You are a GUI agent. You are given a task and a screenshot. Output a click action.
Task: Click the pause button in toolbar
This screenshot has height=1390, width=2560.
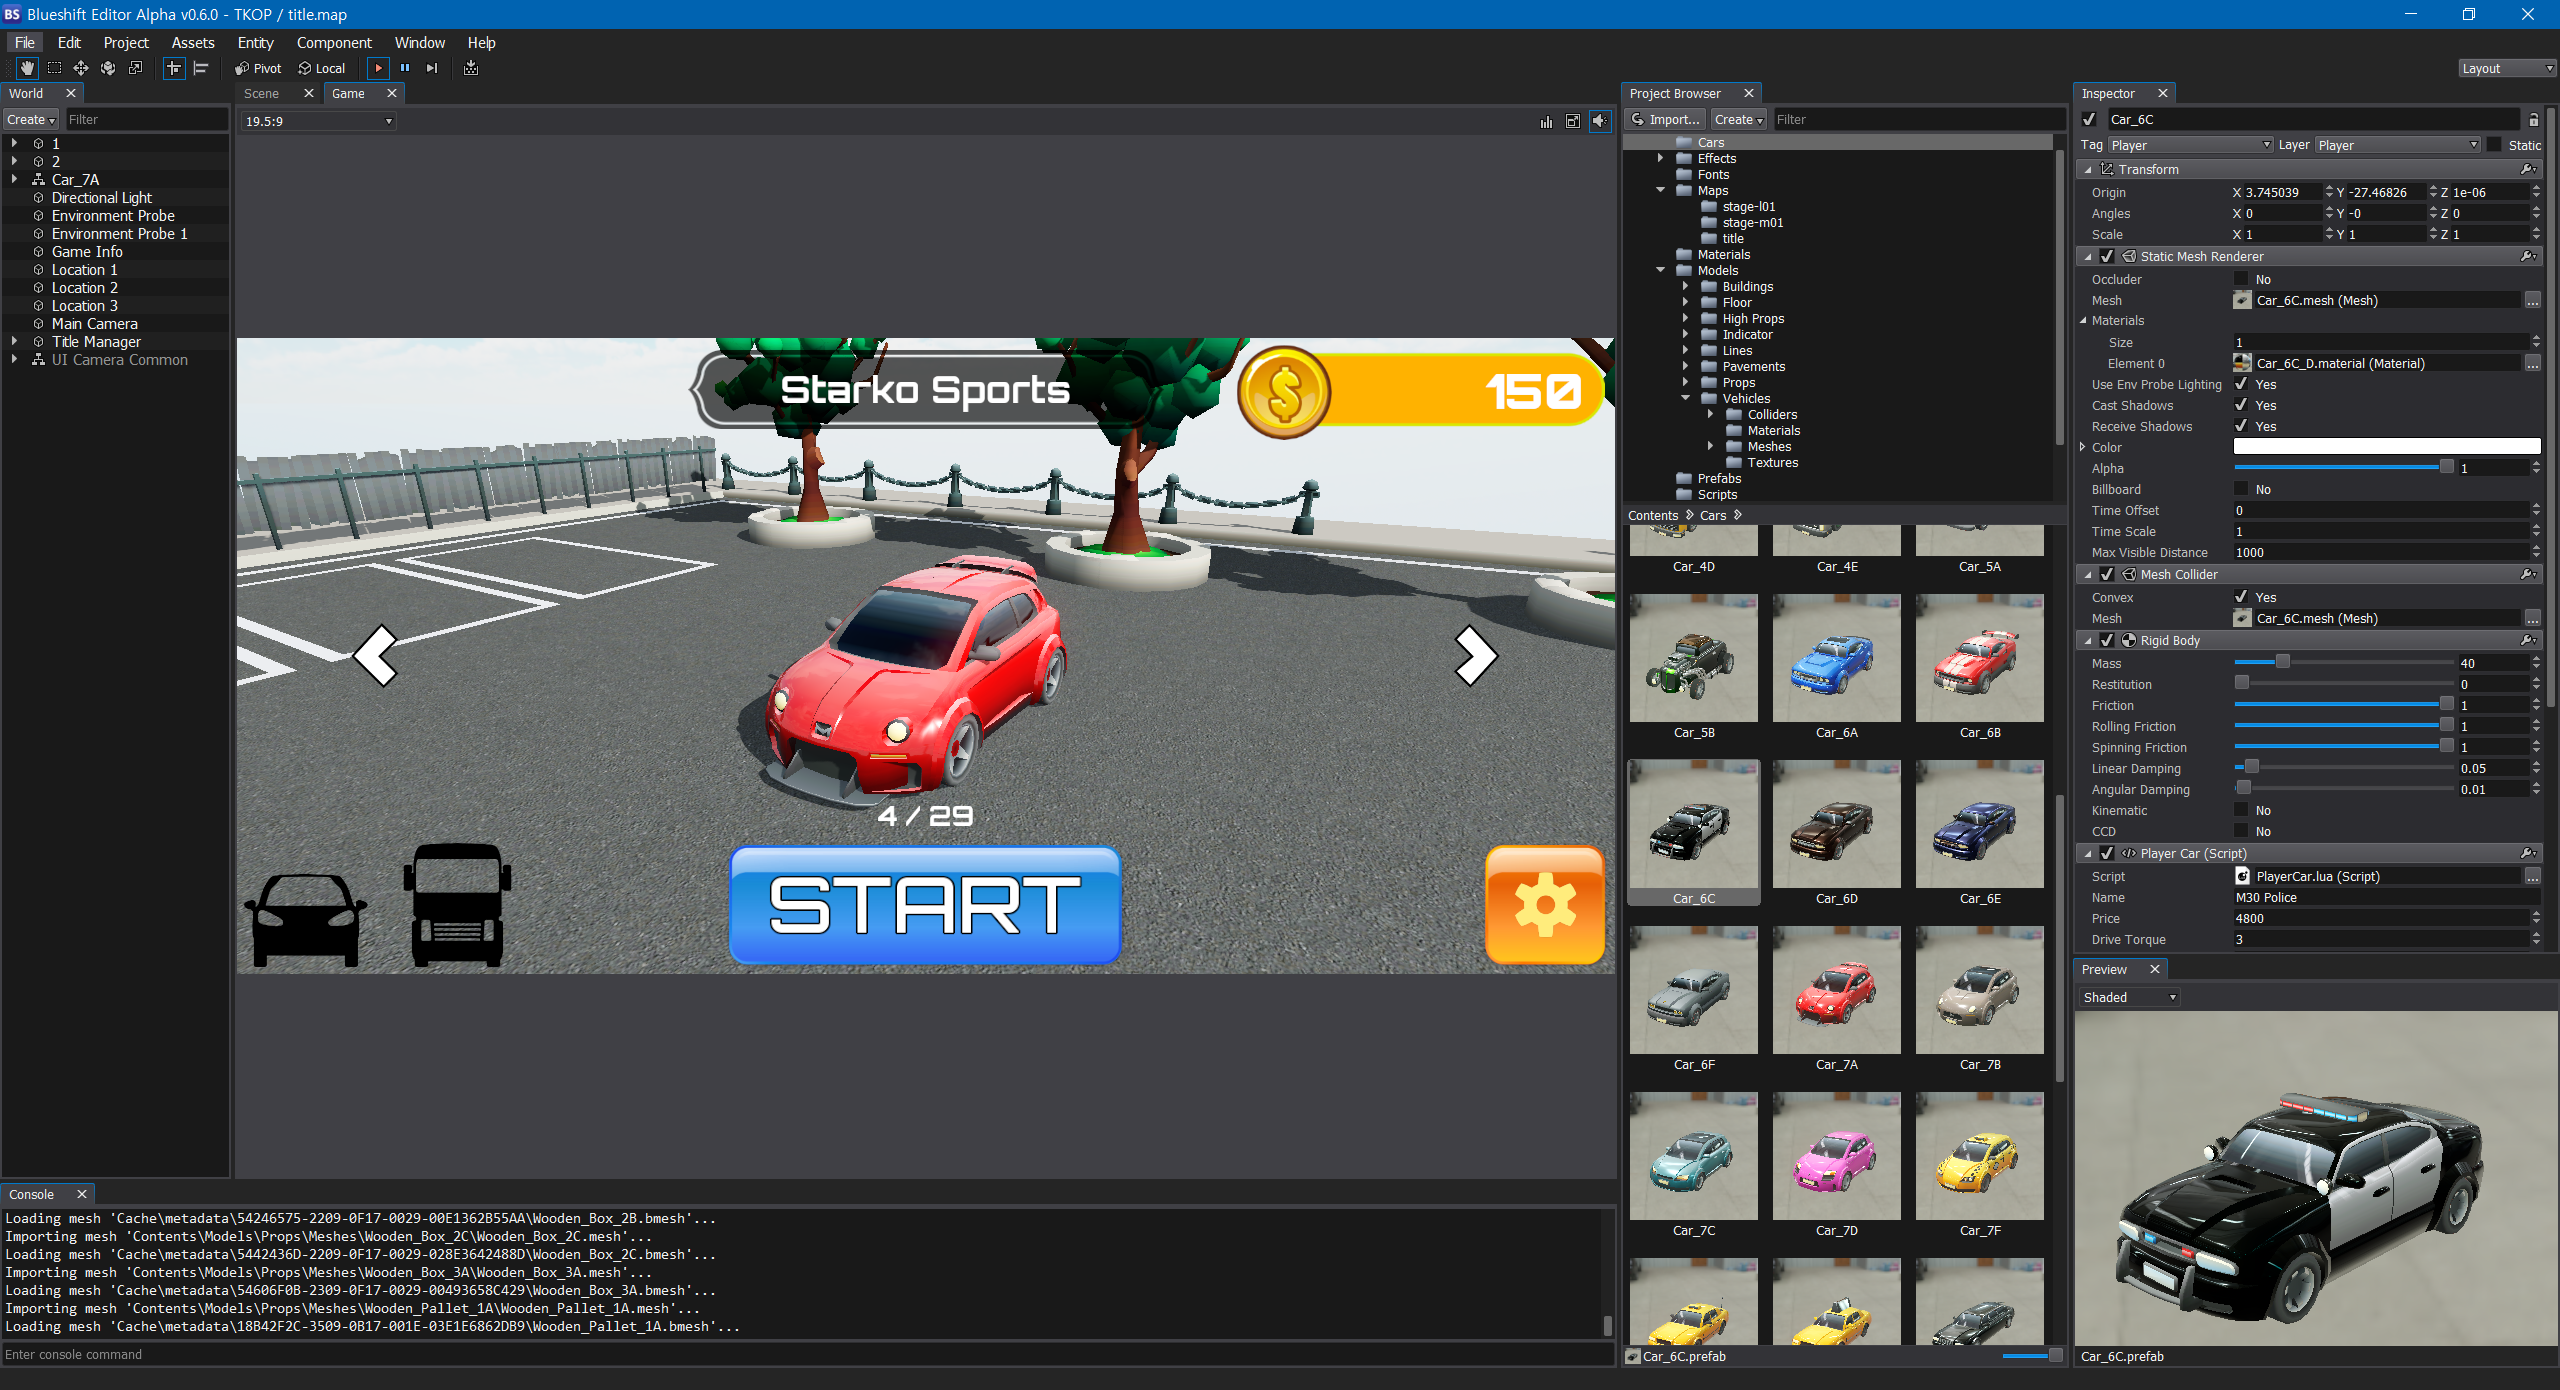(405, 68)
